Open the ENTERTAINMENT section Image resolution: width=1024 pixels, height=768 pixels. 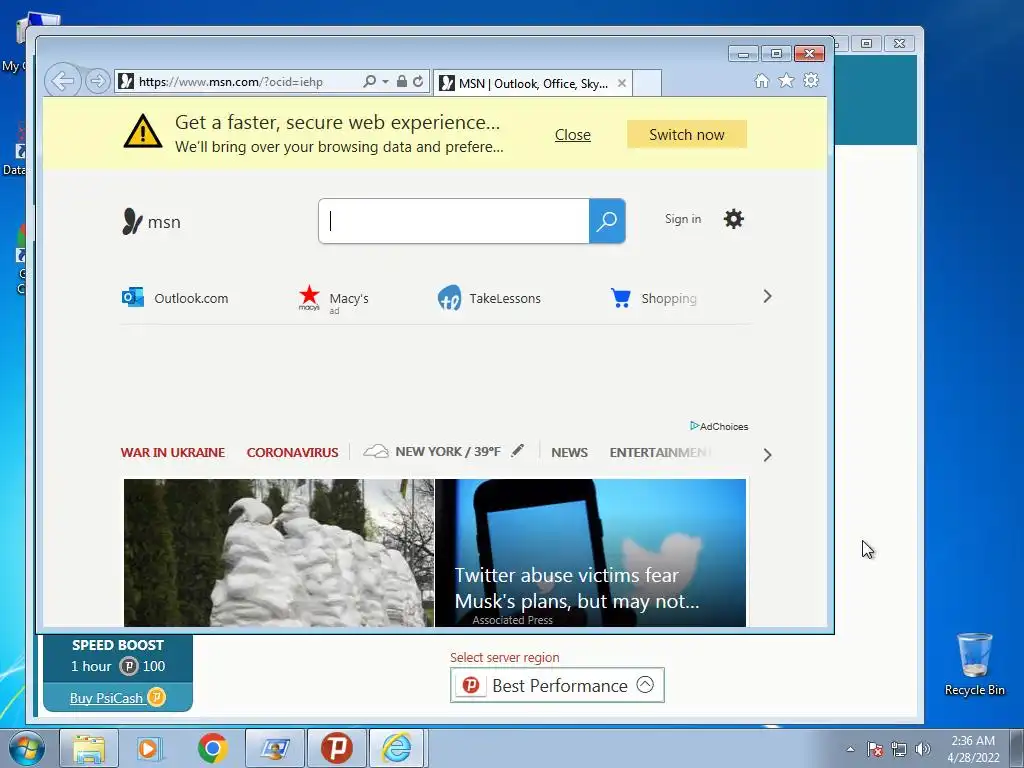click(x=660, y=452)
